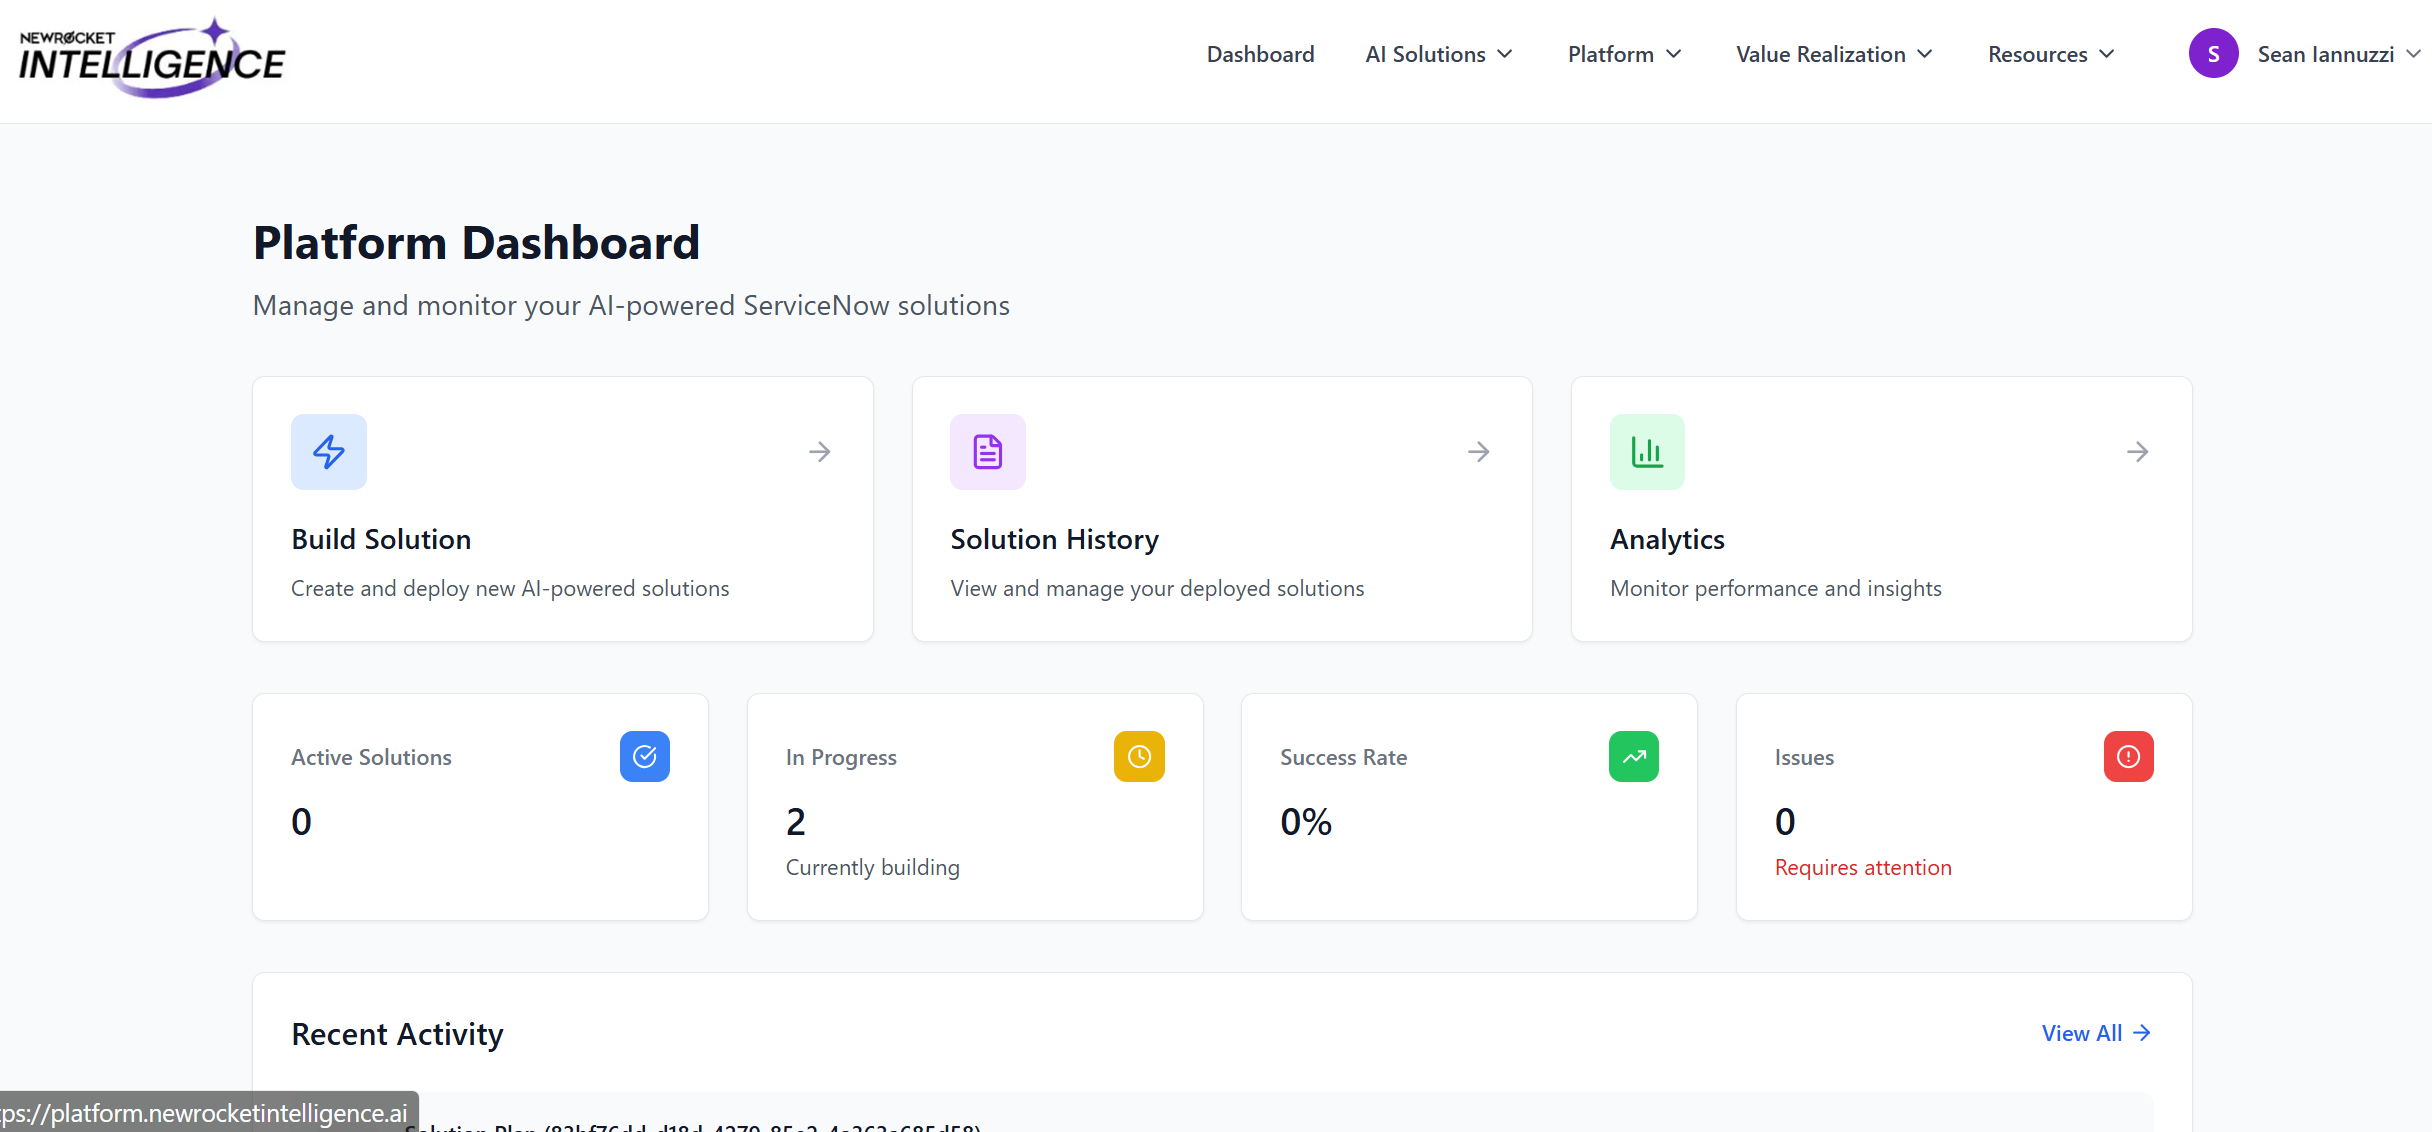Click the Analytics bar chart icon
2432x1132 pixels.
point(1647,452)
